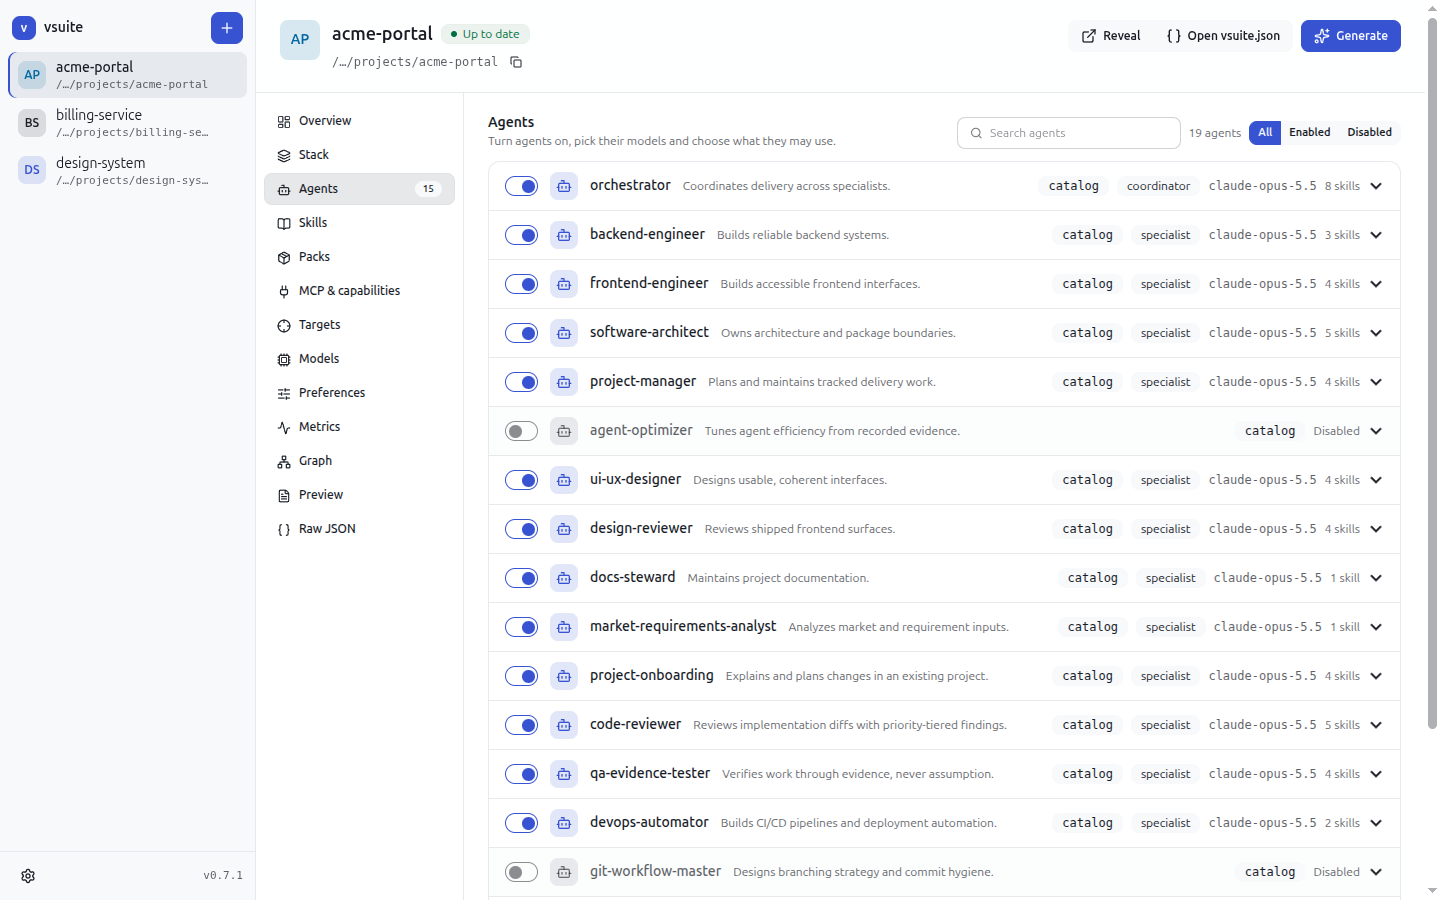The width and height of the screenshot is (1440, 900).
Task: Click the agent-optimizer robot icon
Action: (x=564, y=431)
